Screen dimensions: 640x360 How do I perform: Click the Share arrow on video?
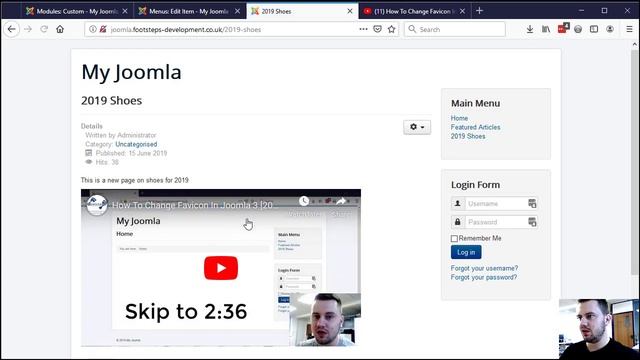pyautogui.click(x=340, y=201)
